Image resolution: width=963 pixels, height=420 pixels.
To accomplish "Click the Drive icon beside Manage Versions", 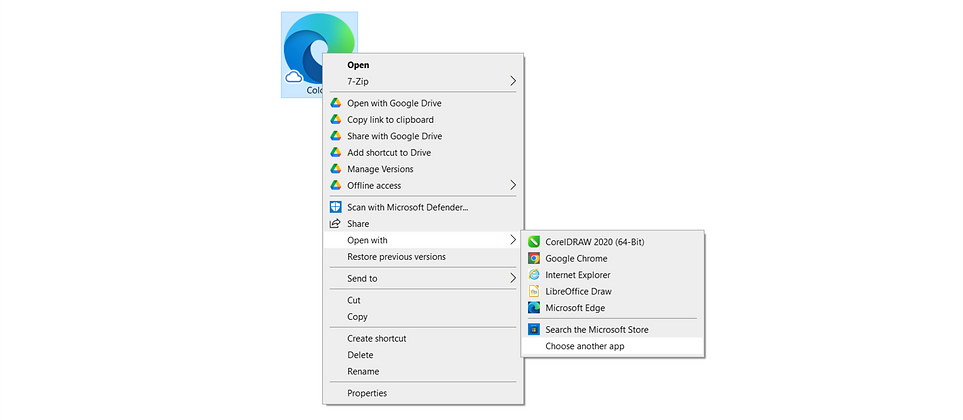I will (335, 168).
